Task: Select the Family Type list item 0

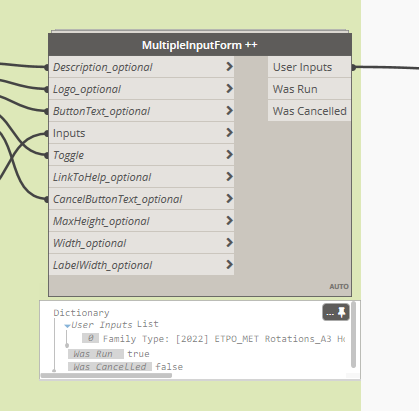Action: point(213,339)
